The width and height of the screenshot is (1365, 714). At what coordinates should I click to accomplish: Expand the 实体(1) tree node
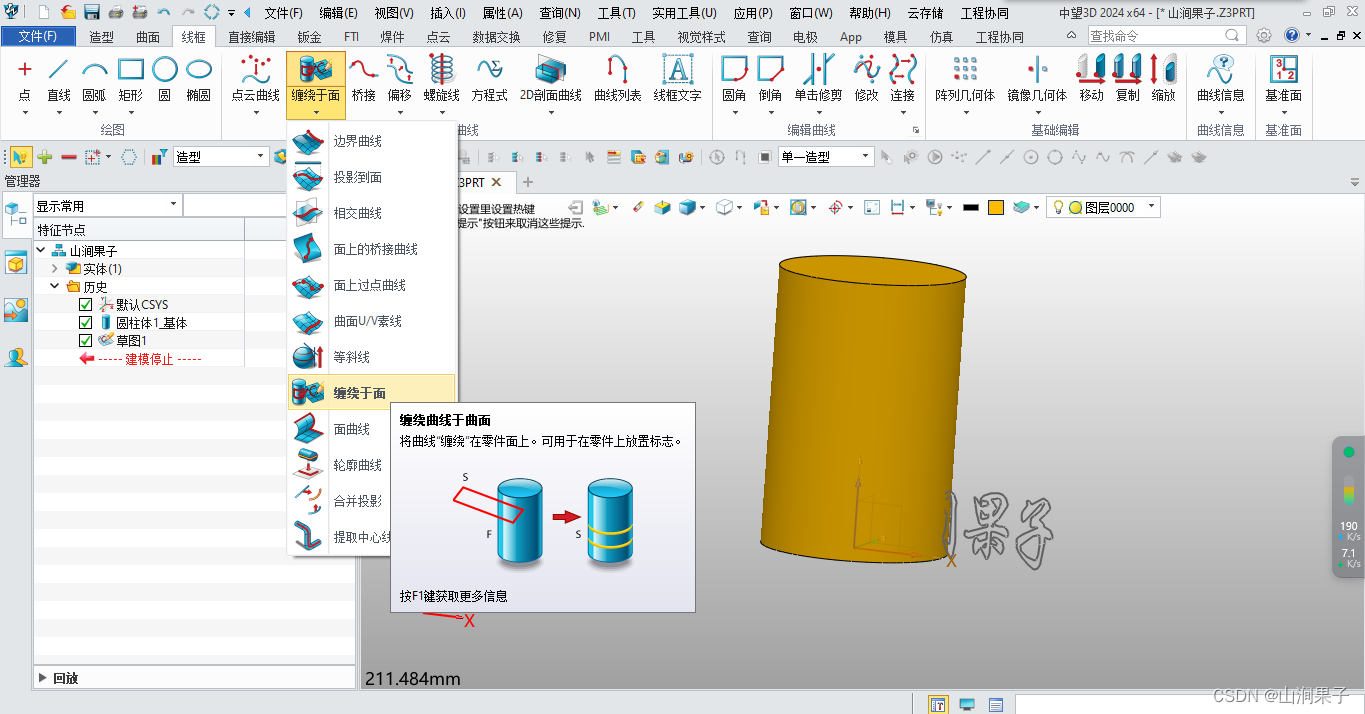[55, 269]
